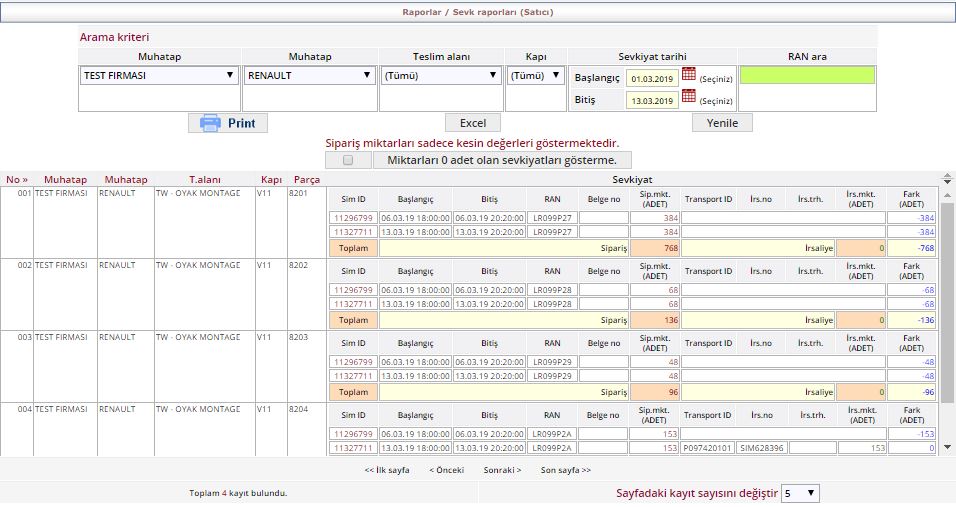
Task: Sort by the No » column header
Action: tap(17, 180)
